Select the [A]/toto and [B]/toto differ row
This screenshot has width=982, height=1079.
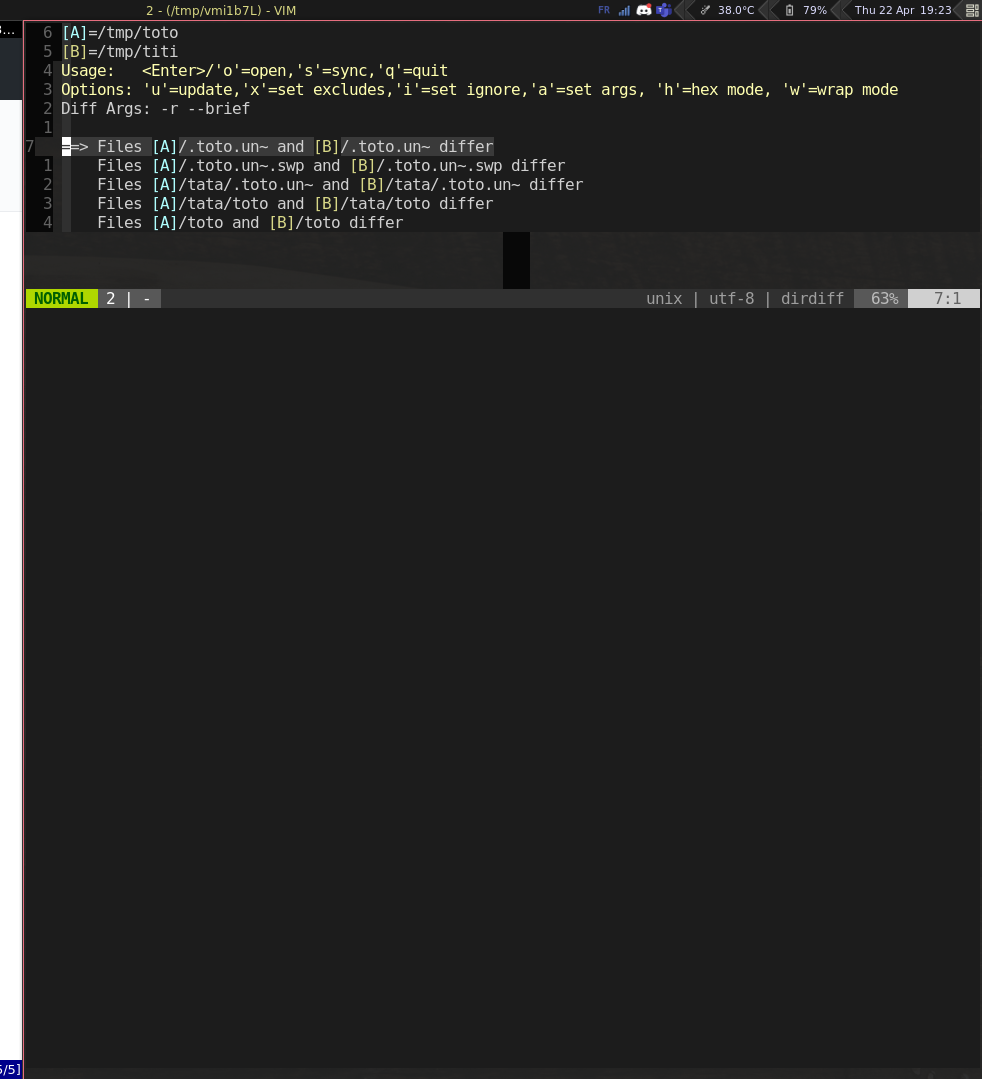coord(250,223)
